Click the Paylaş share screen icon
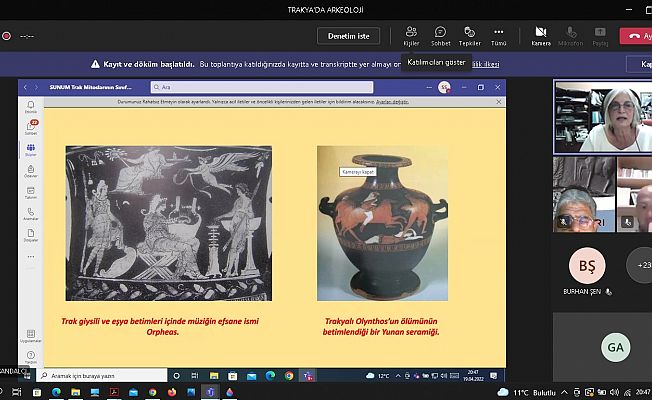 point(600,35)
